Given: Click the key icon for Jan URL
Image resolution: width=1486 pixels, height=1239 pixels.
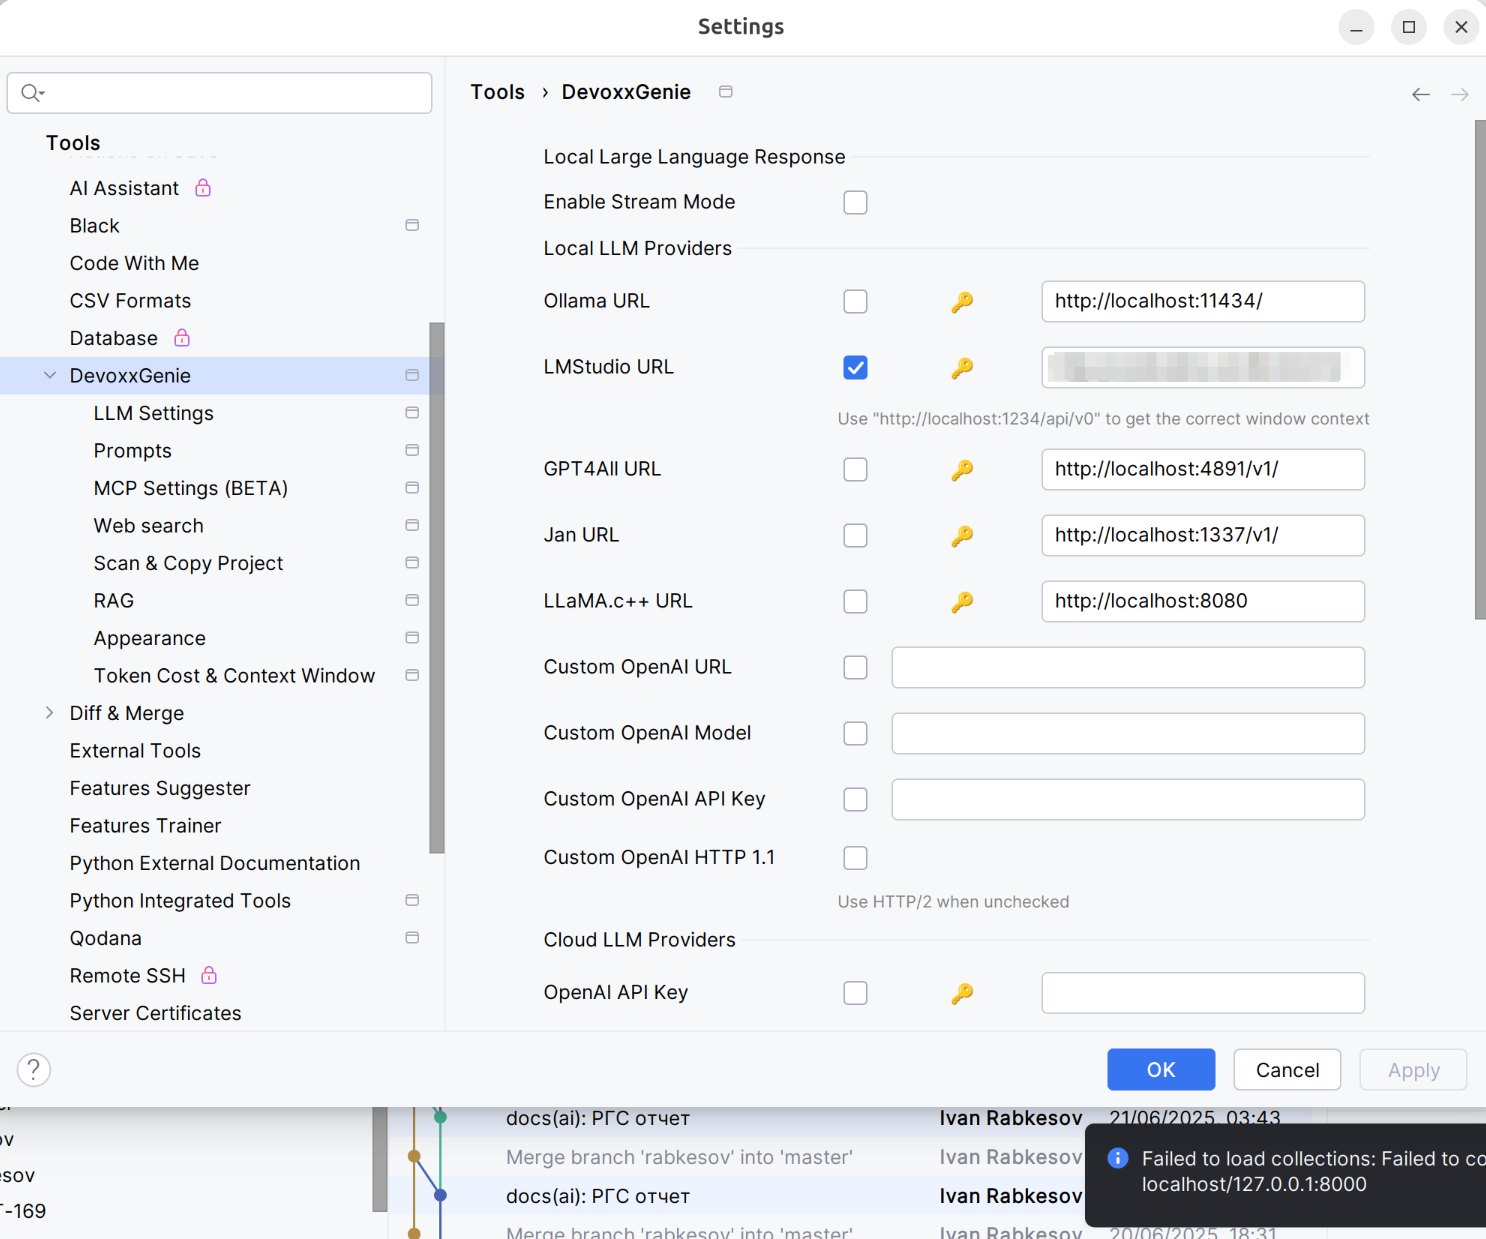Looking at the screenshot, I should 962,536.
